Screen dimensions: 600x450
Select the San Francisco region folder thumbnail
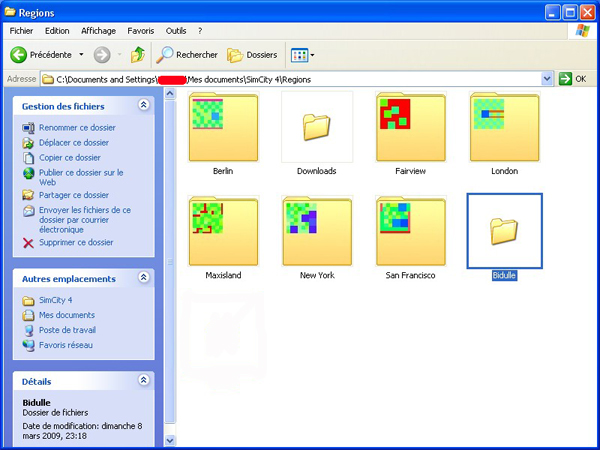point(411,231)
